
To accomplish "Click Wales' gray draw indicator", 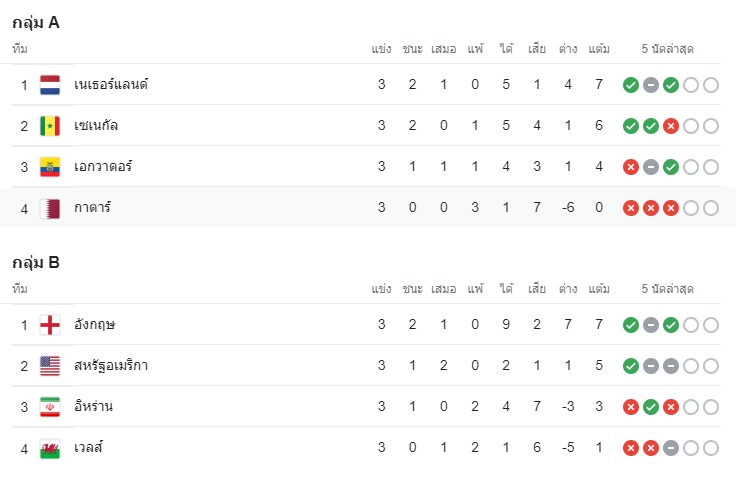I will click(x=671, y=448).
